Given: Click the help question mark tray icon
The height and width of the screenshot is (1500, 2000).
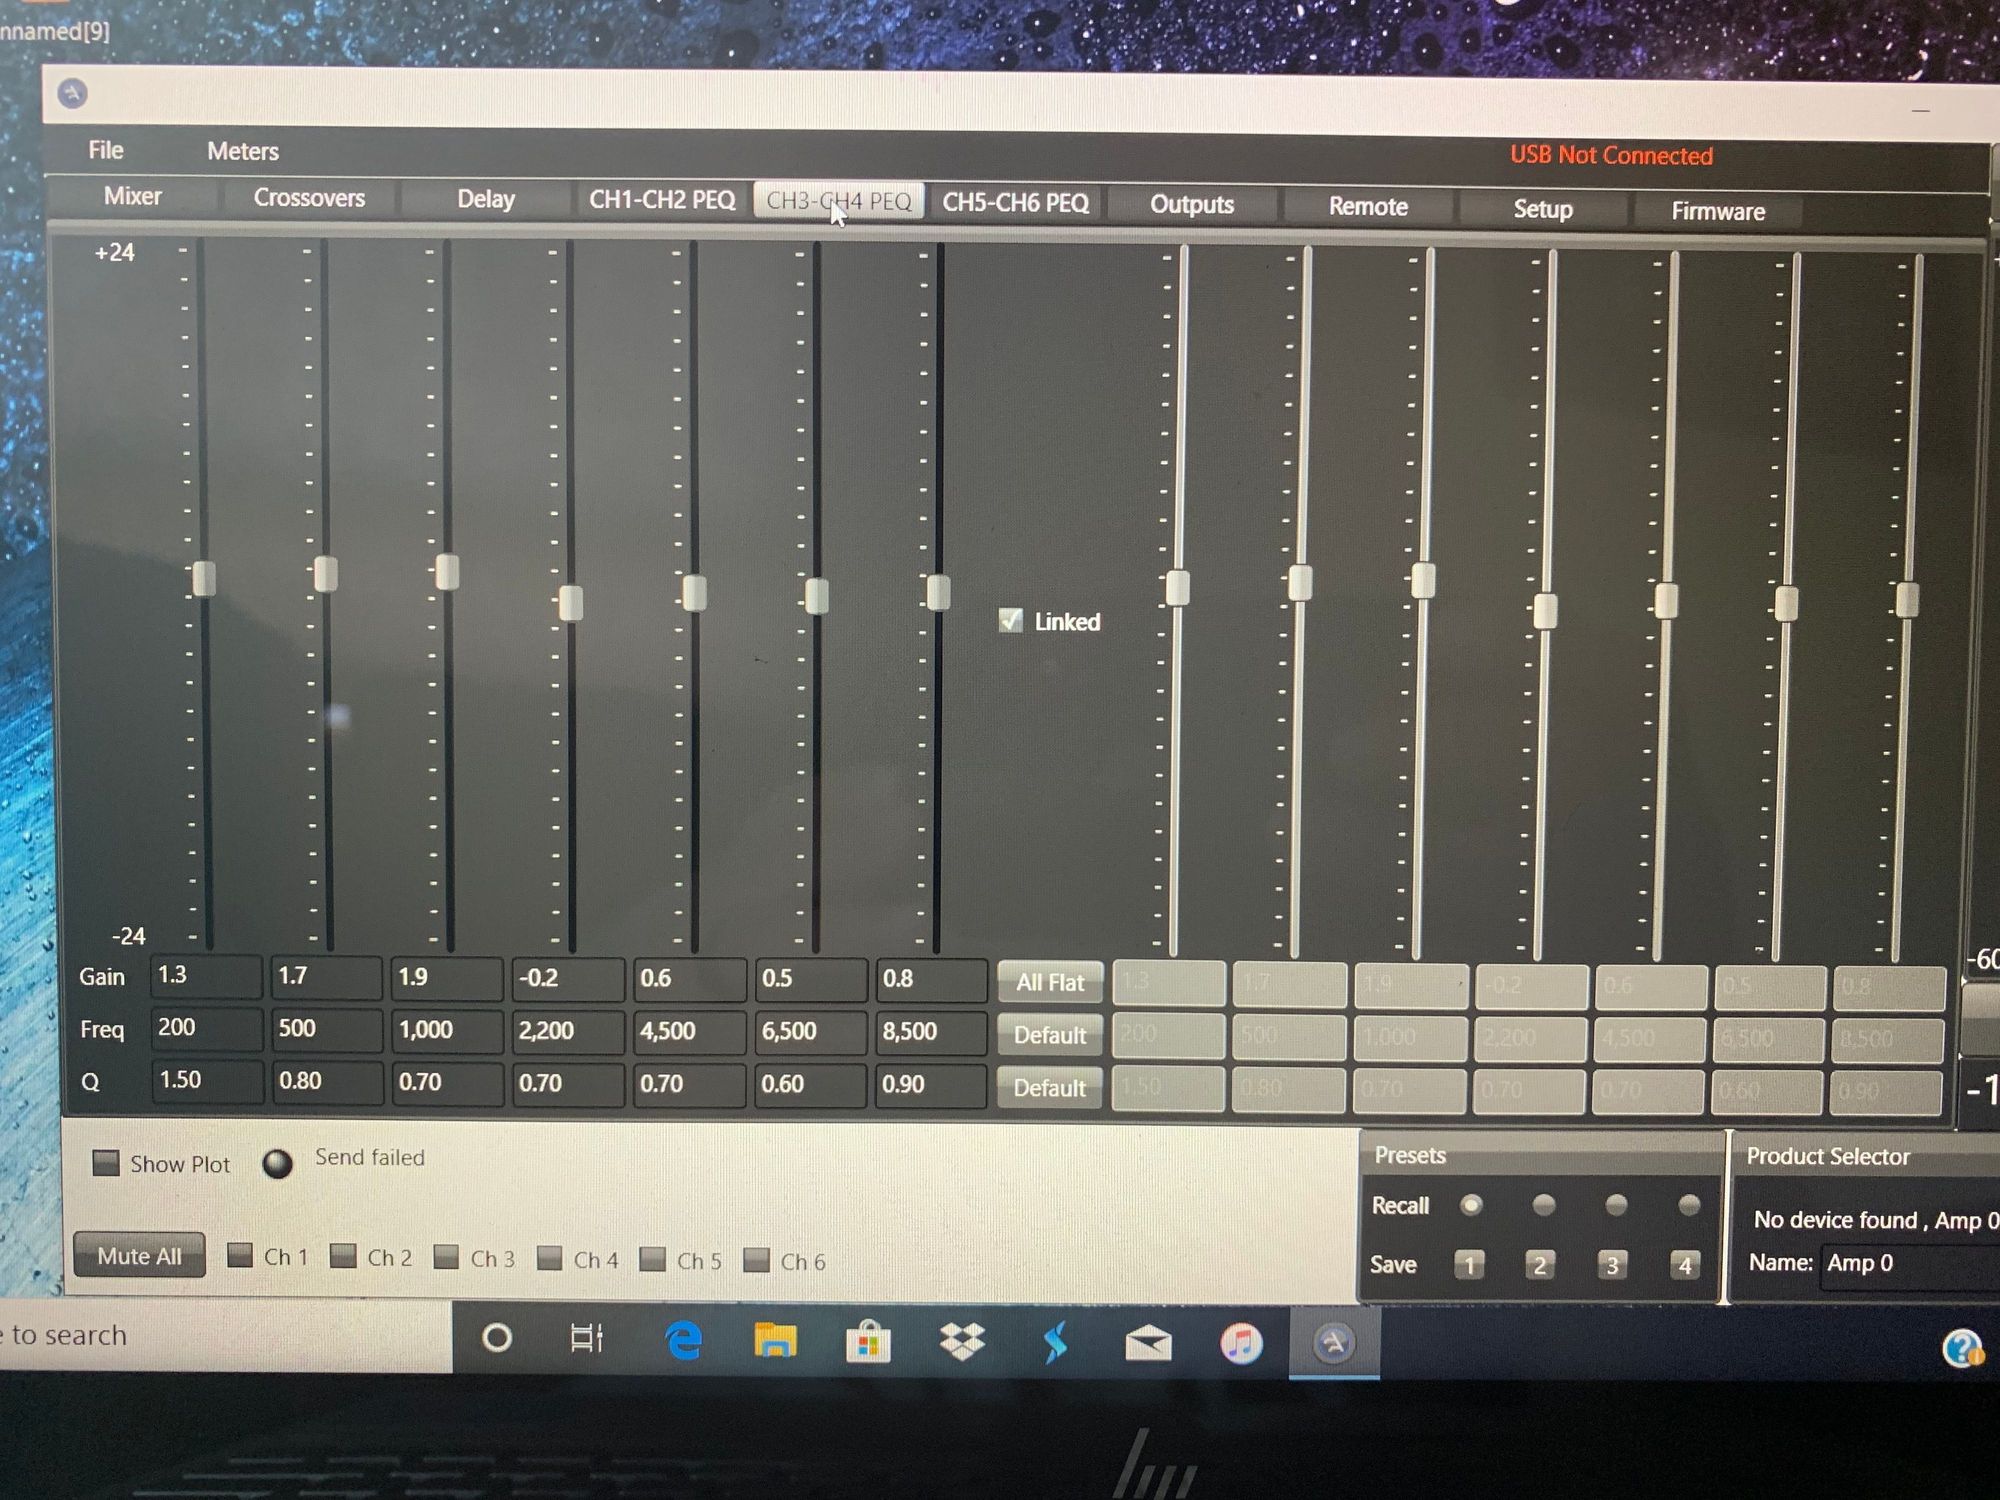Looking at the screenshot, I should click(1962, 1348).
